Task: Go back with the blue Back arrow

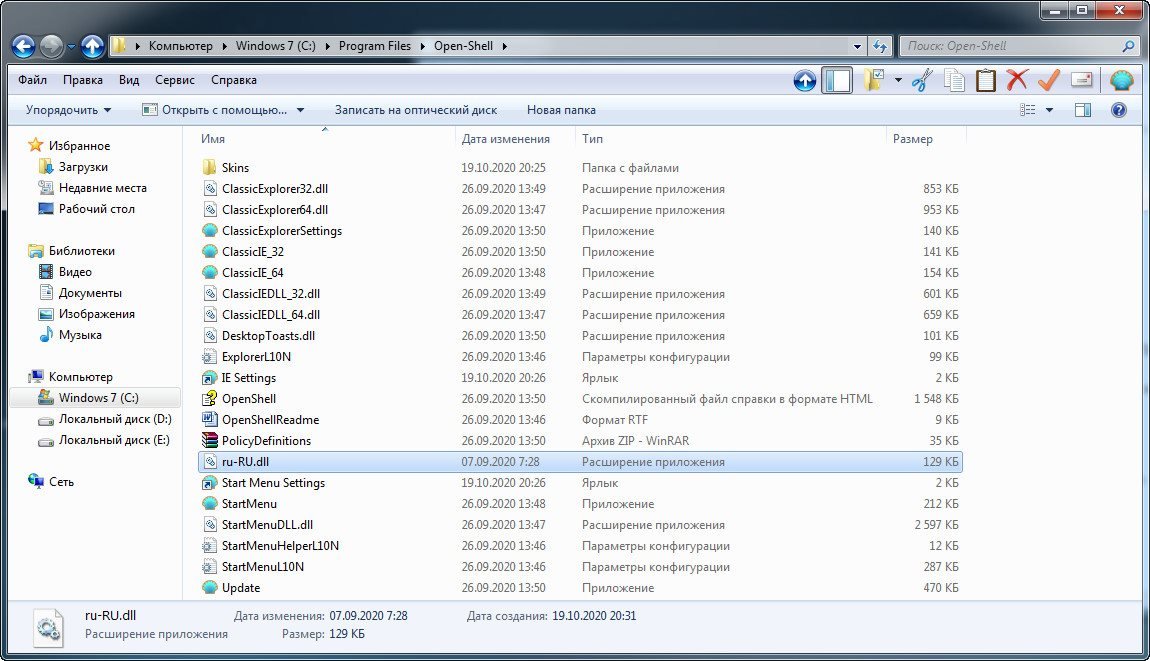Action: pos(23,46)
